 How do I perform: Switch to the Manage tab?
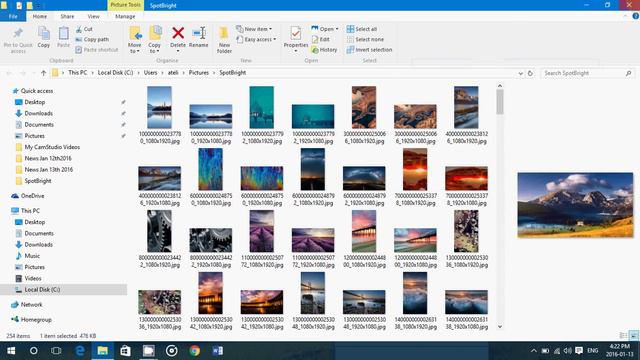coord(125,16)
